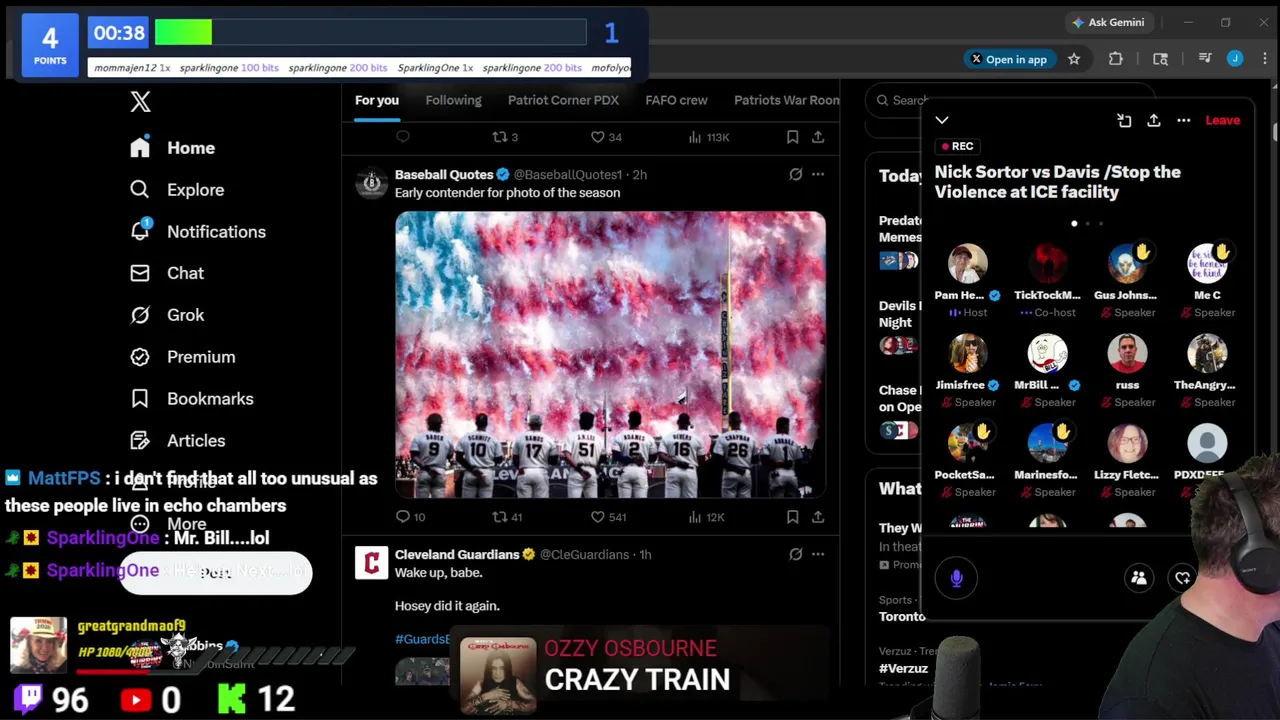Select the Gus Johns... speaker avatar
Image resolution: width=1280 pixels, height=720 pixels.
click(x=1127, y=264)
